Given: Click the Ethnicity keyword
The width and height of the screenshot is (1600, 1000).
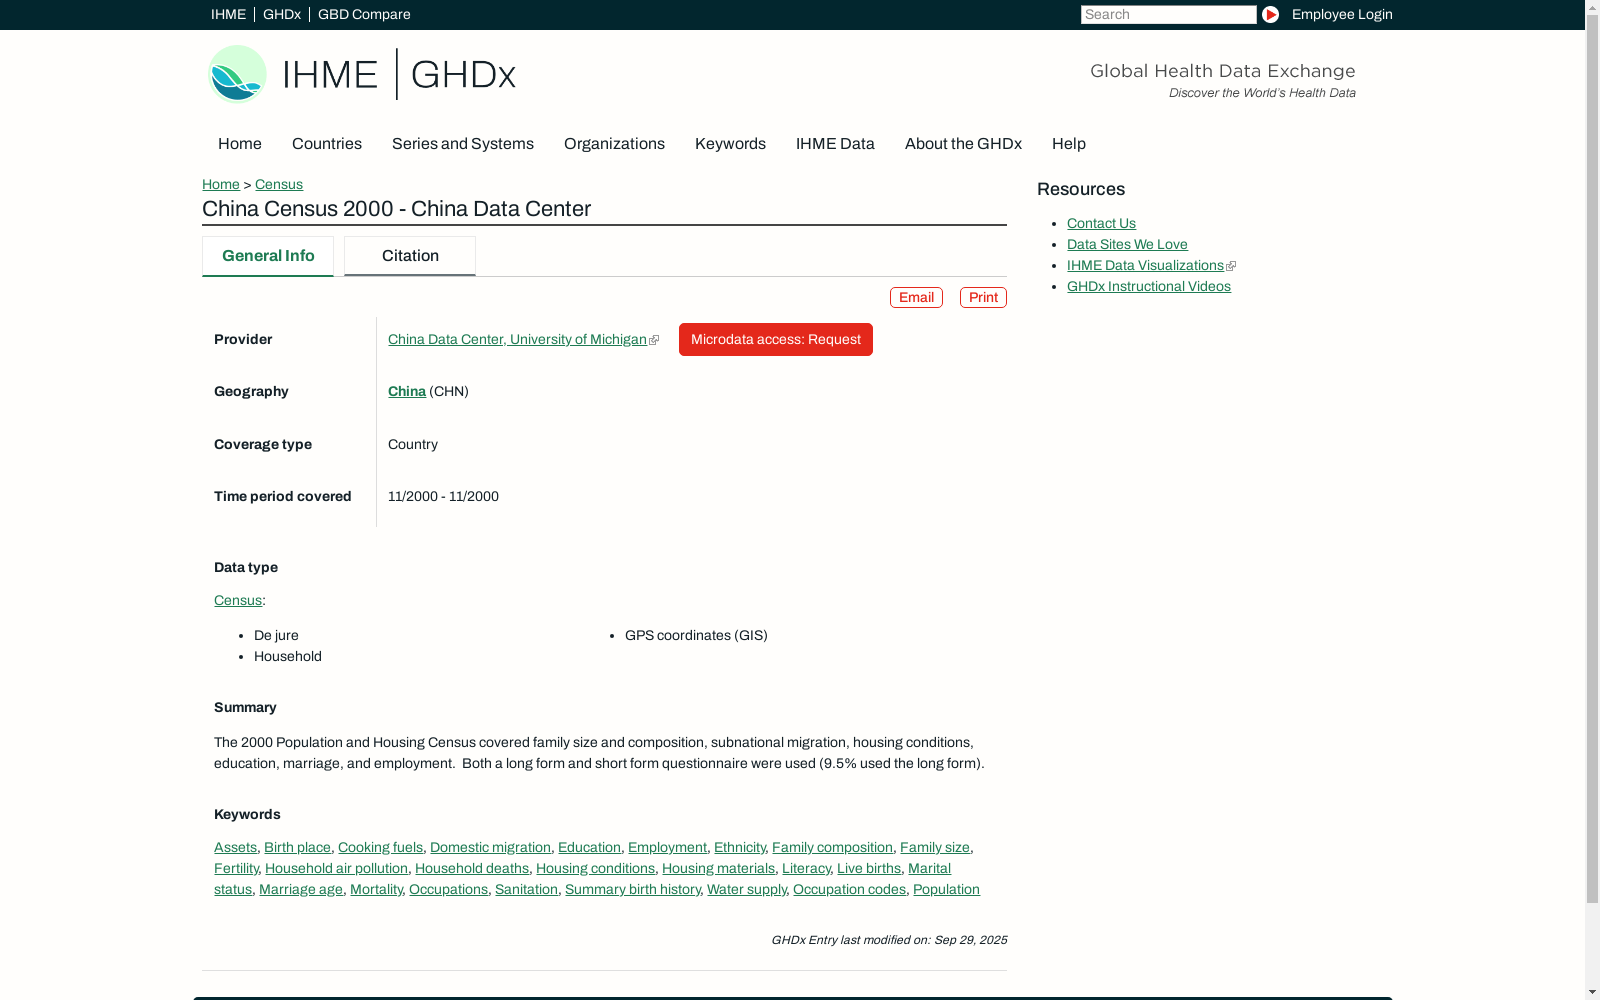Looking at the screenshot, I should tap(739, 848).
